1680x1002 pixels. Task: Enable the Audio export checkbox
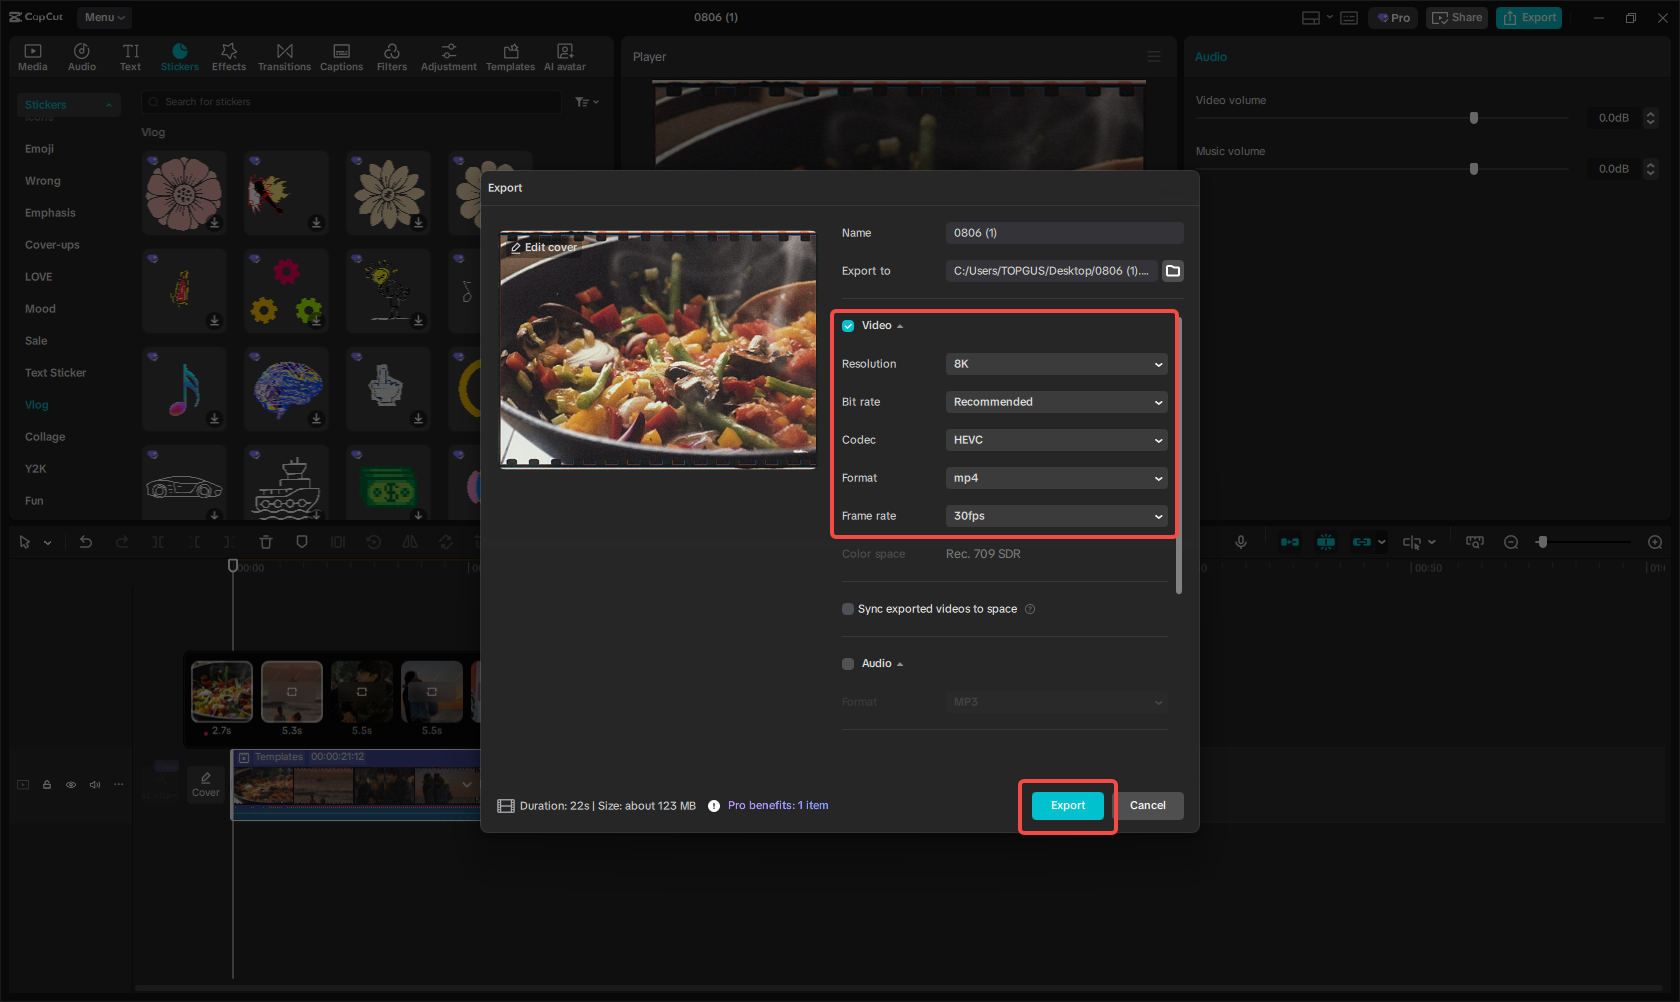(847, 663)
